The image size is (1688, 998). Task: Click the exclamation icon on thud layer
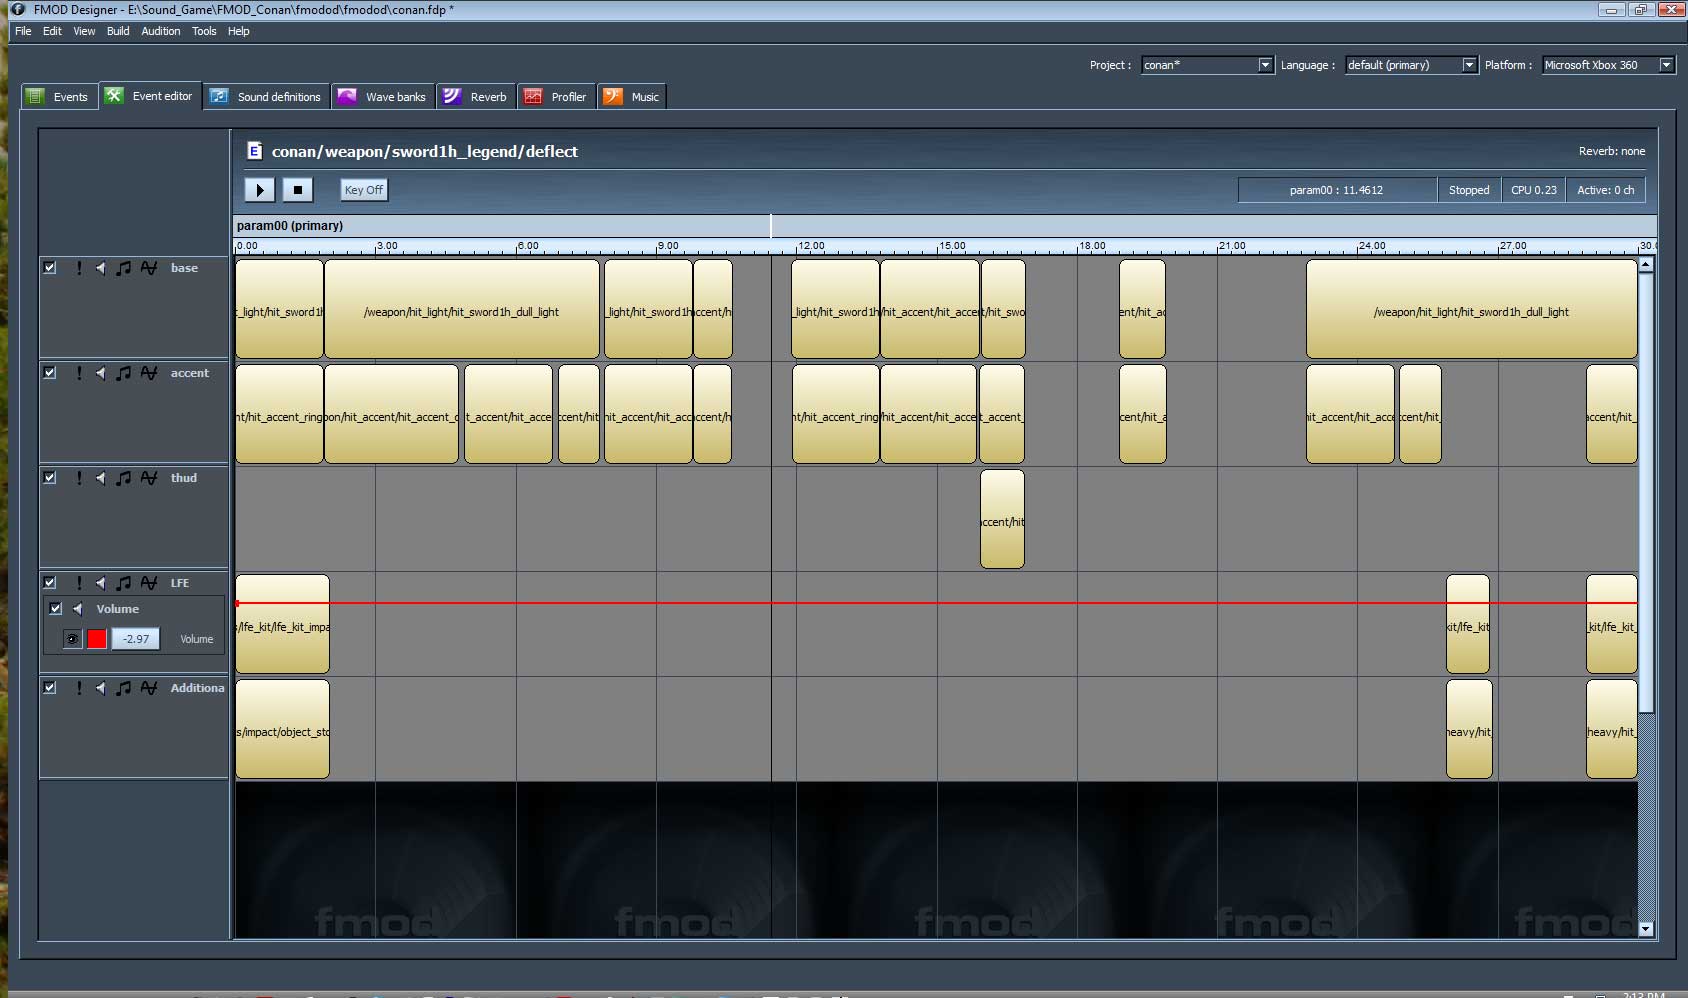[x=79, y=478]
